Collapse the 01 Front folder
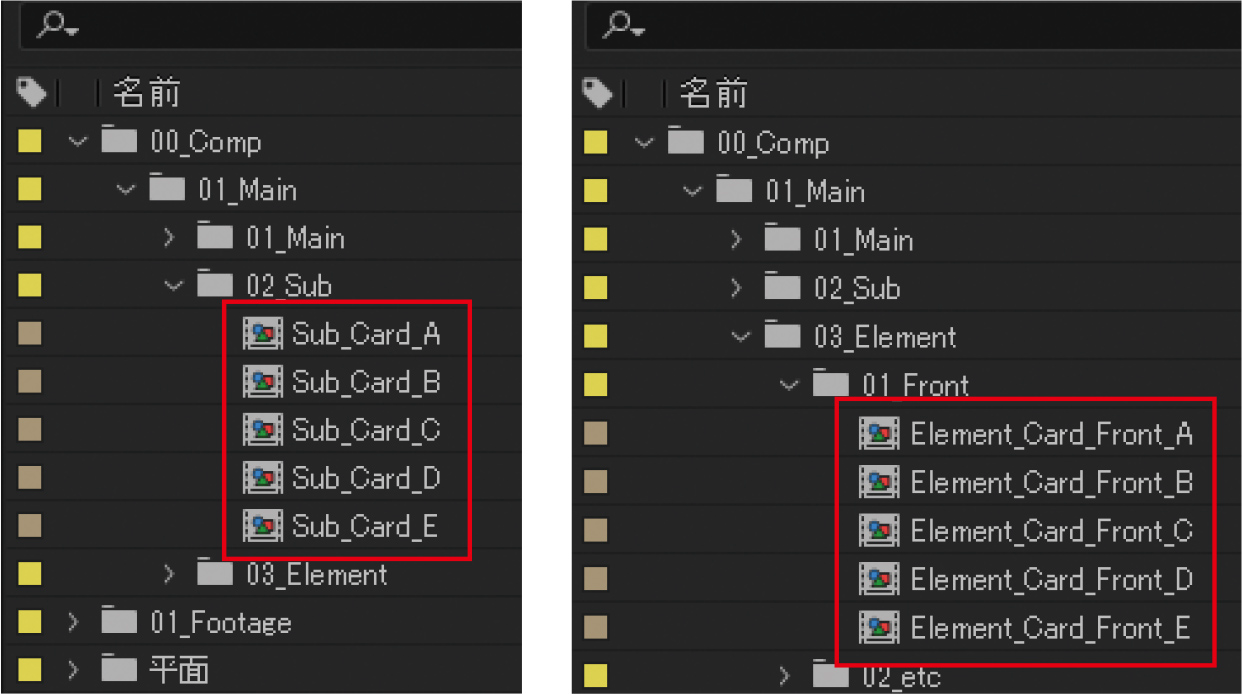This screenshot has width=1242, height=694. point(789,385)
